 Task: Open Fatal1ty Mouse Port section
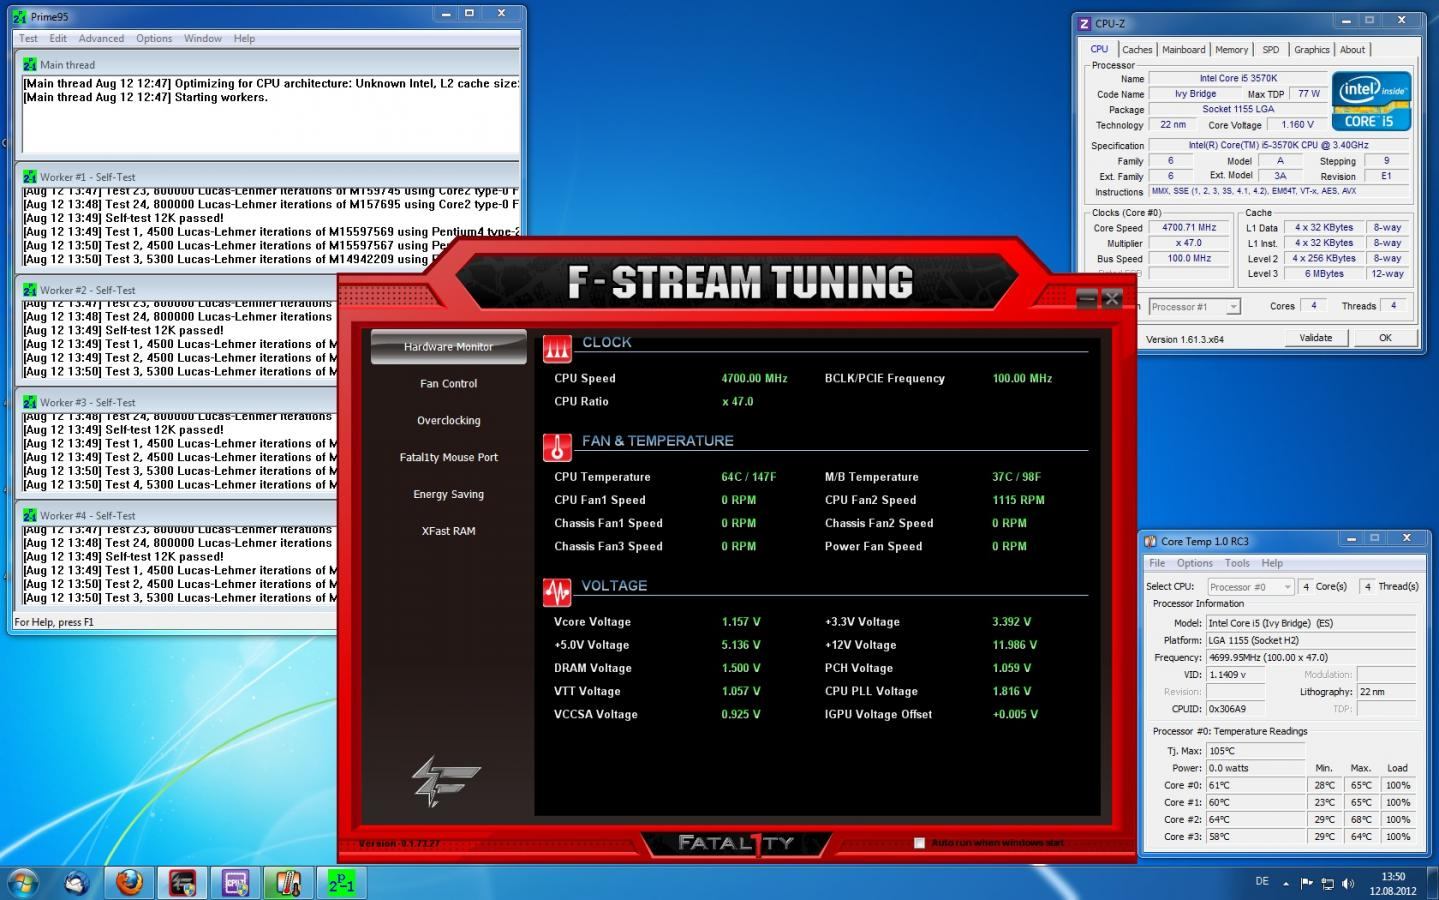[448, 457]
